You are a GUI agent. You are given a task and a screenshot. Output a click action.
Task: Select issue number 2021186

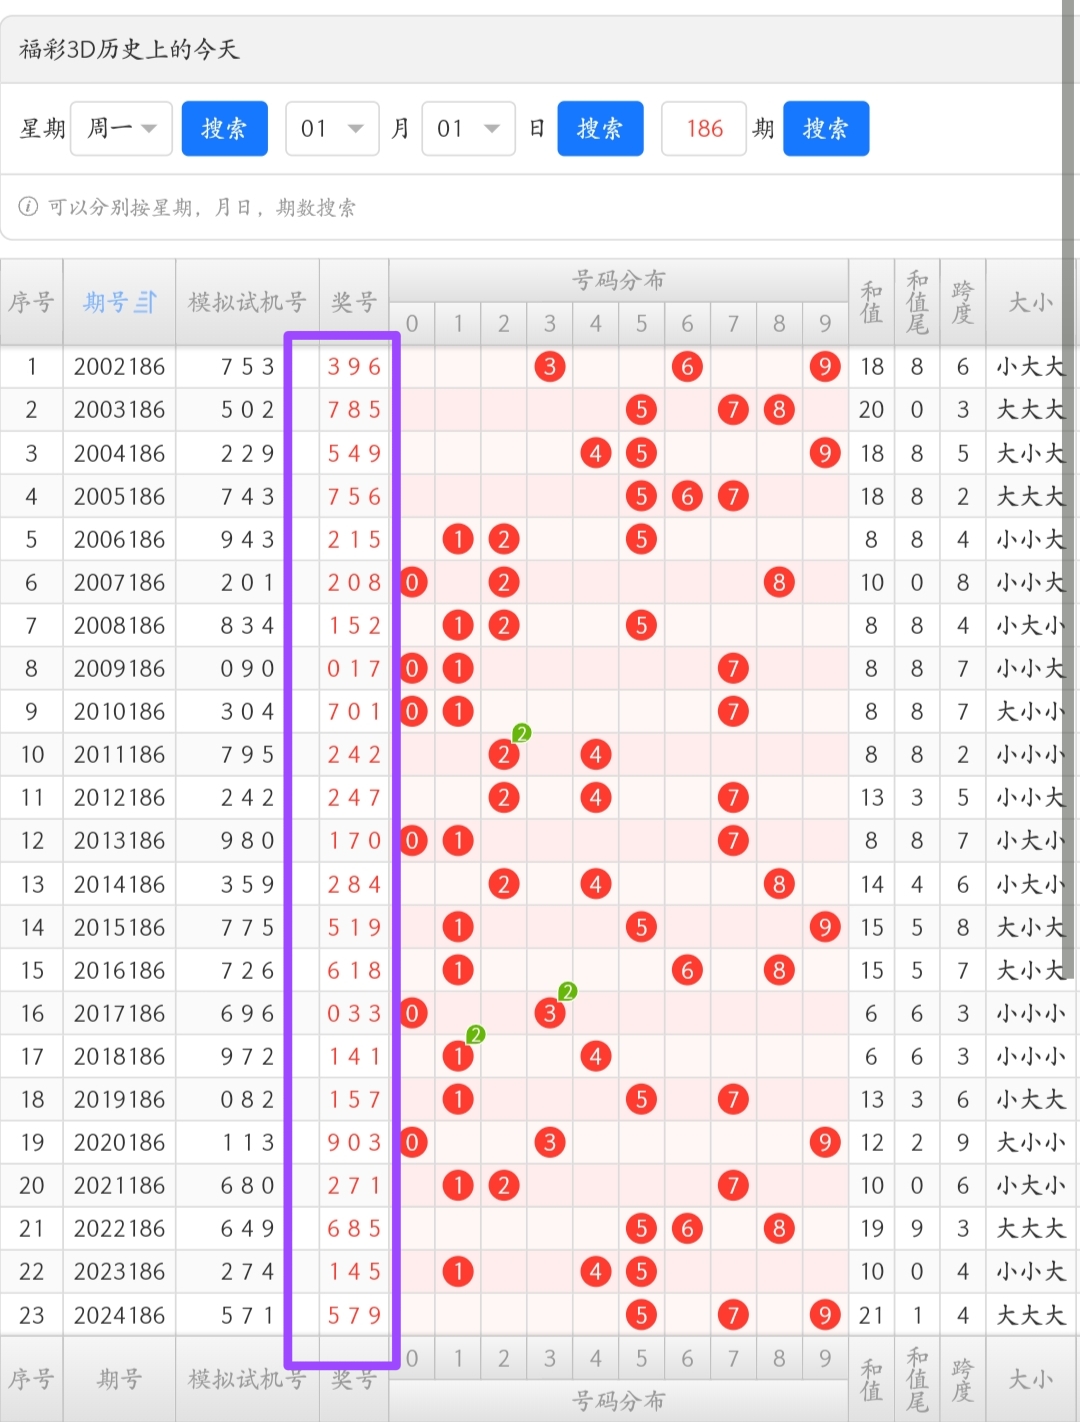pyautogui.click(x=119, y=1186)
